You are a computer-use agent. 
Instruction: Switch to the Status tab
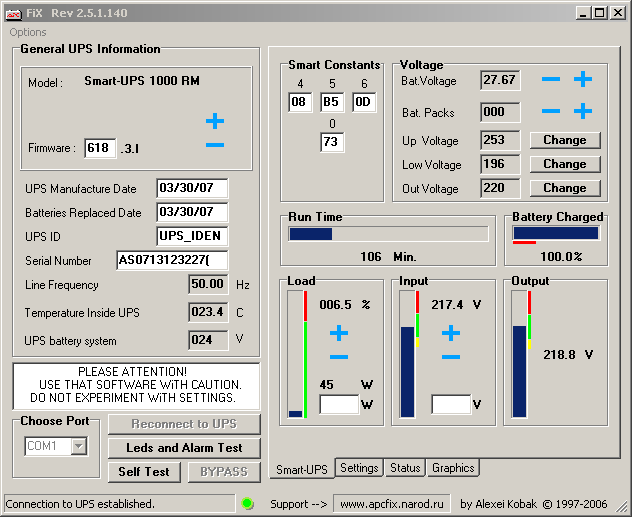[405, 468]
